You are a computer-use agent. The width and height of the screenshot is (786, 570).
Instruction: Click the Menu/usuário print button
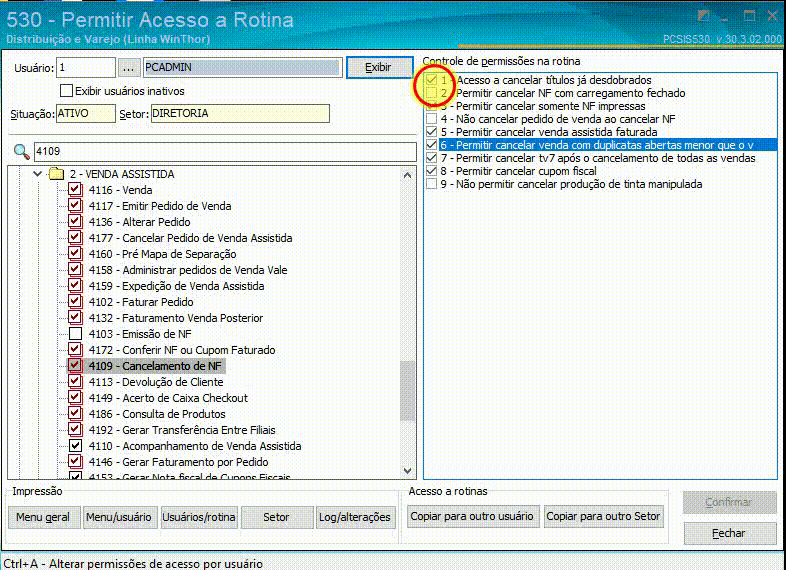[119, 517]
